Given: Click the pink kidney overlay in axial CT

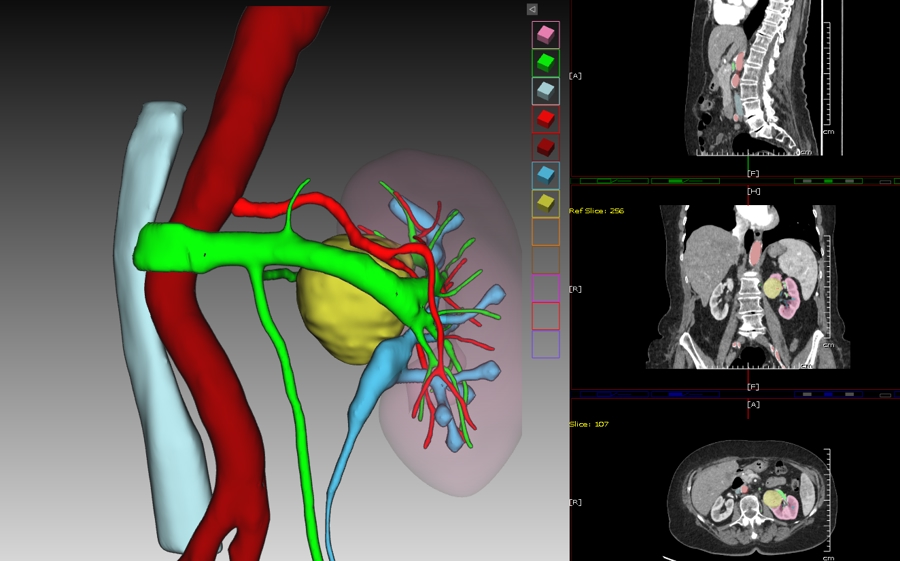Looking at the screenshot, I should (x=788, y=507).
